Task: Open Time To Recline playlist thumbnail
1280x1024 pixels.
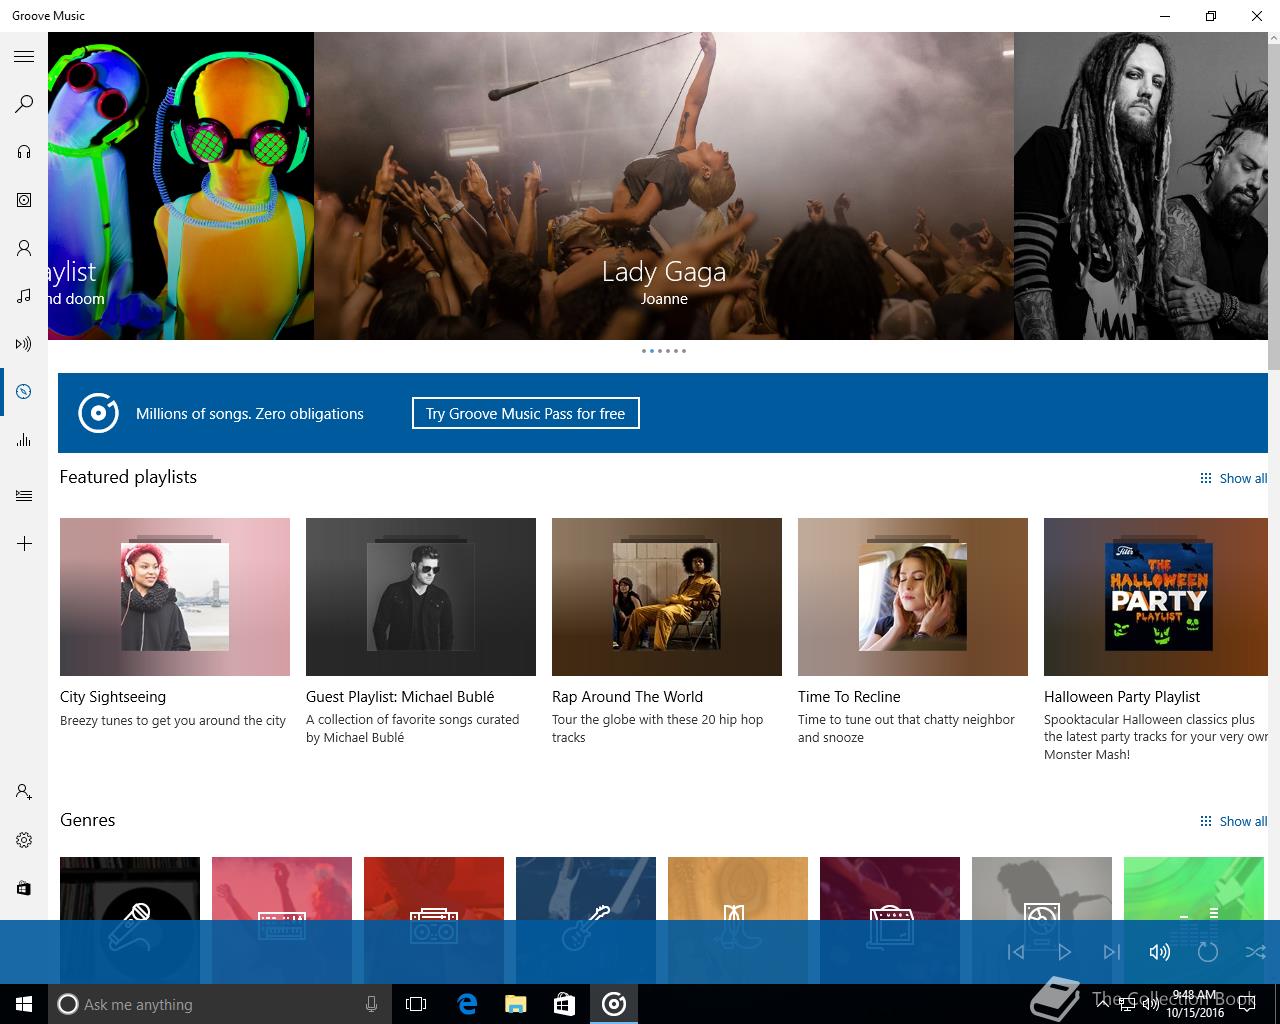Action: 913,597
